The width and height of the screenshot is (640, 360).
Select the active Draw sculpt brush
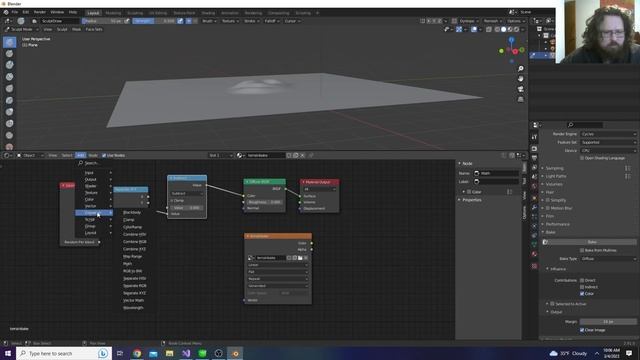[x=9, y=42]
